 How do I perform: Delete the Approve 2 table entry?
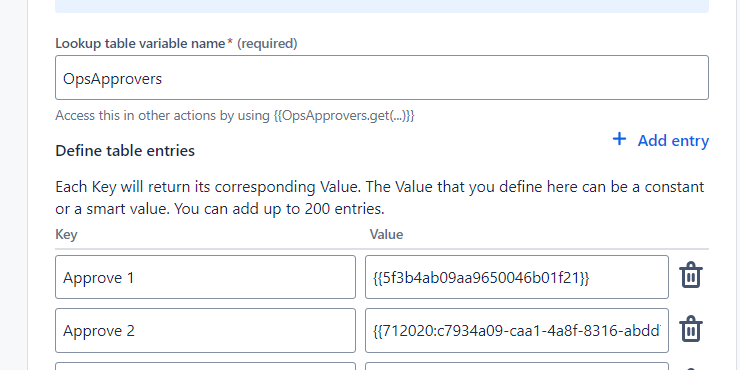[x=691, y=328]
